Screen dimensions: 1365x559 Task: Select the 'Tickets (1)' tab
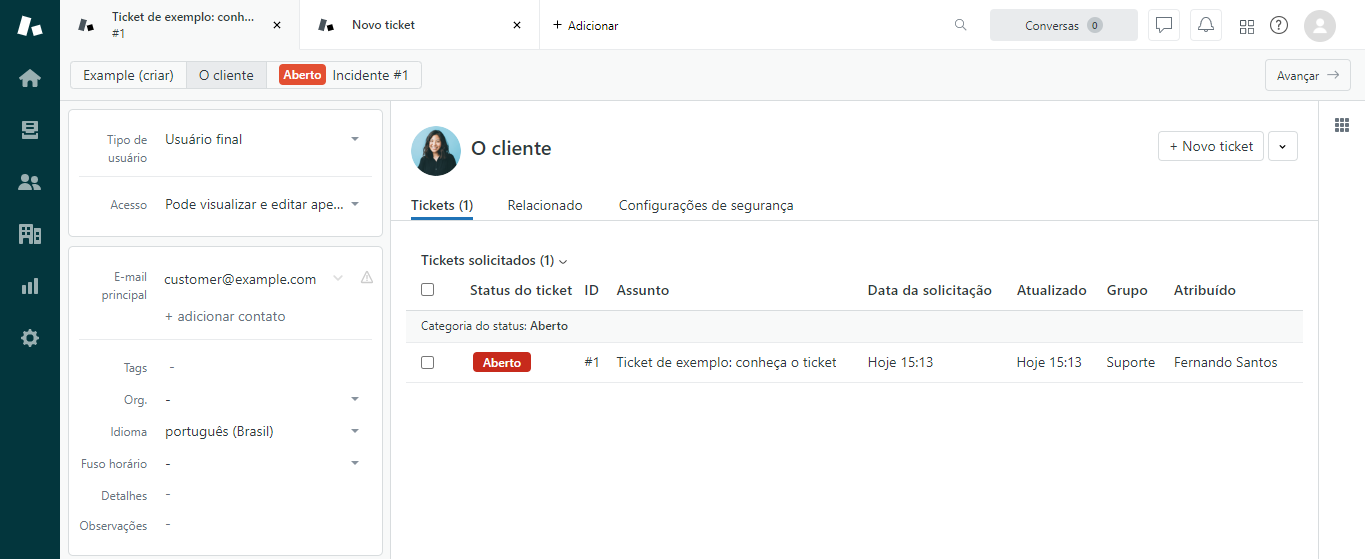coord(442,205)
